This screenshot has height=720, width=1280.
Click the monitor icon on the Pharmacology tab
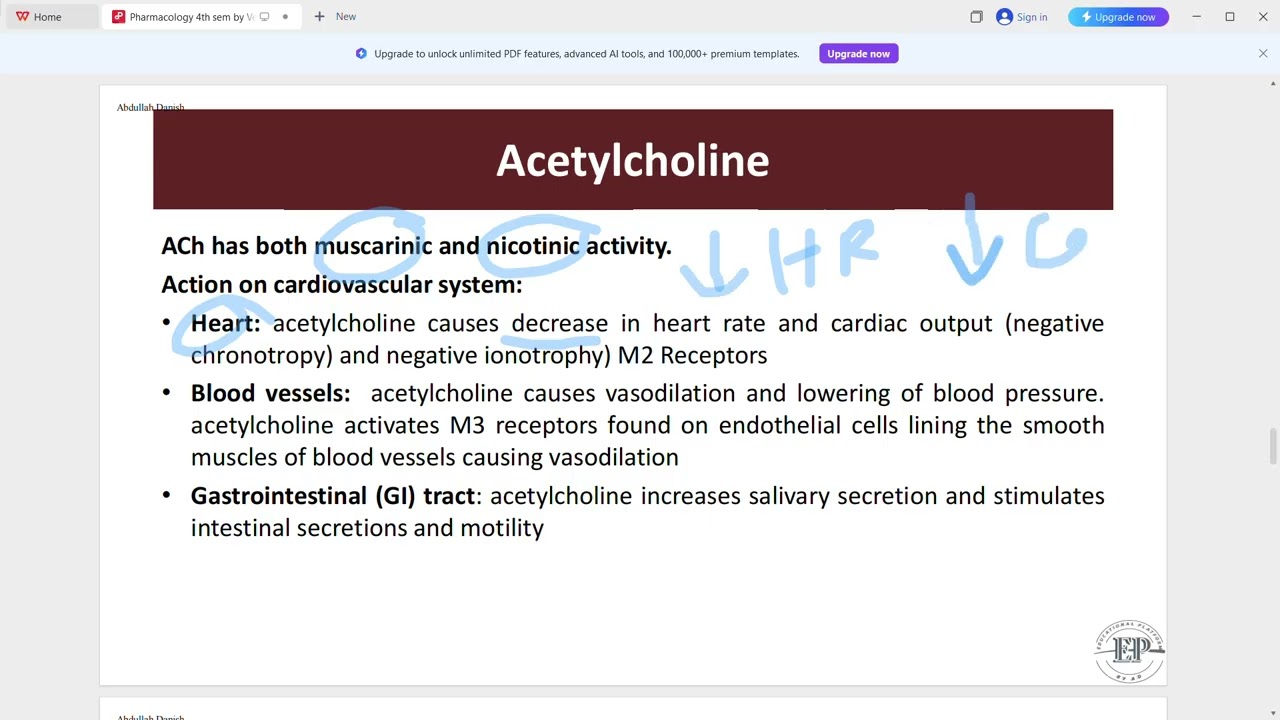[x=265, y=17]
